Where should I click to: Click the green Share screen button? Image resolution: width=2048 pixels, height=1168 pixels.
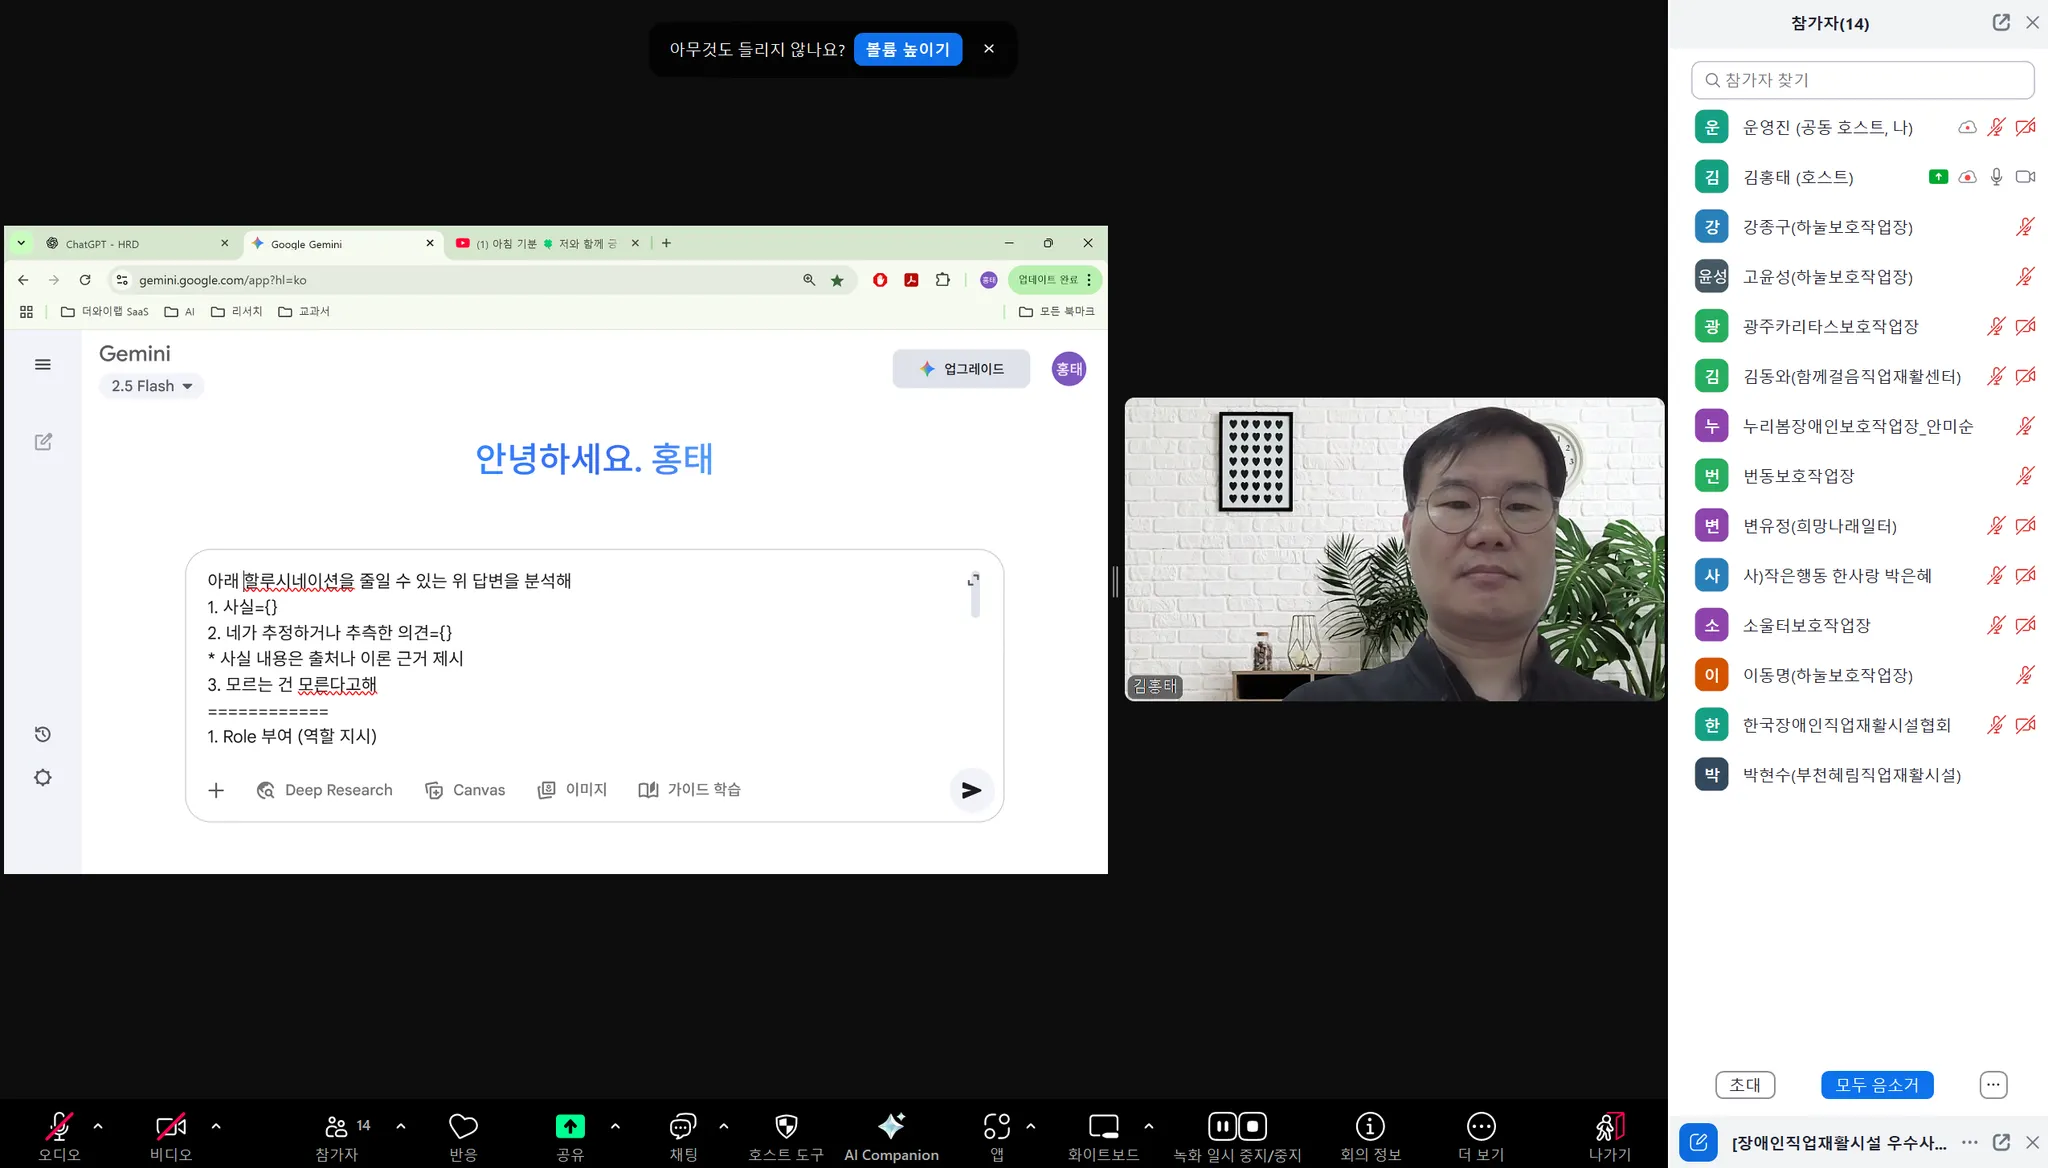pyautogui.click(x=570, y=1128)
